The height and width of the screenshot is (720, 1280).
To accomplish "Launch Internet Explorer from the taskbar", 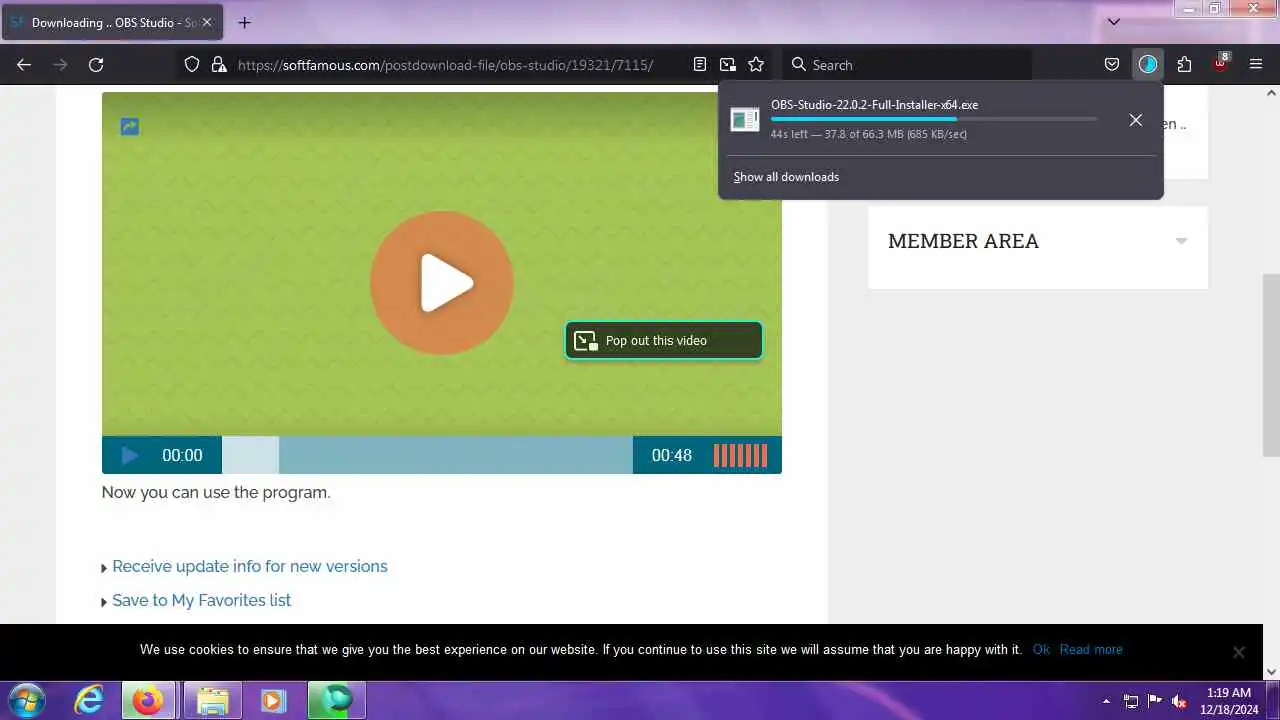I will (x=89, y=700).
